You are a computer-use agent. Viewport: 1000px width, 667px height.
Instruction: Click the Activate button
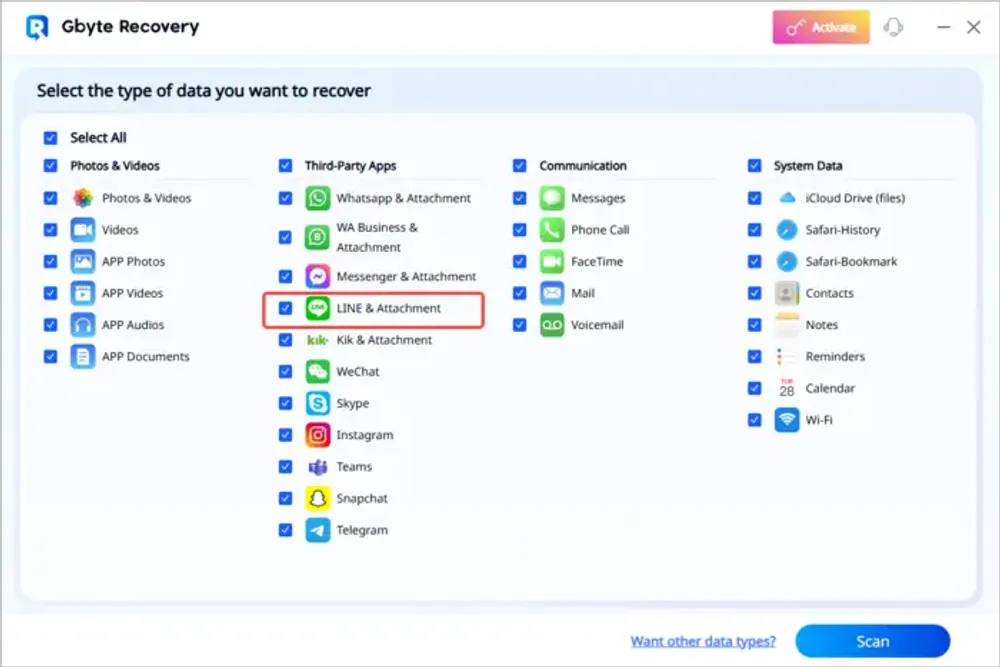coord(821,27)
